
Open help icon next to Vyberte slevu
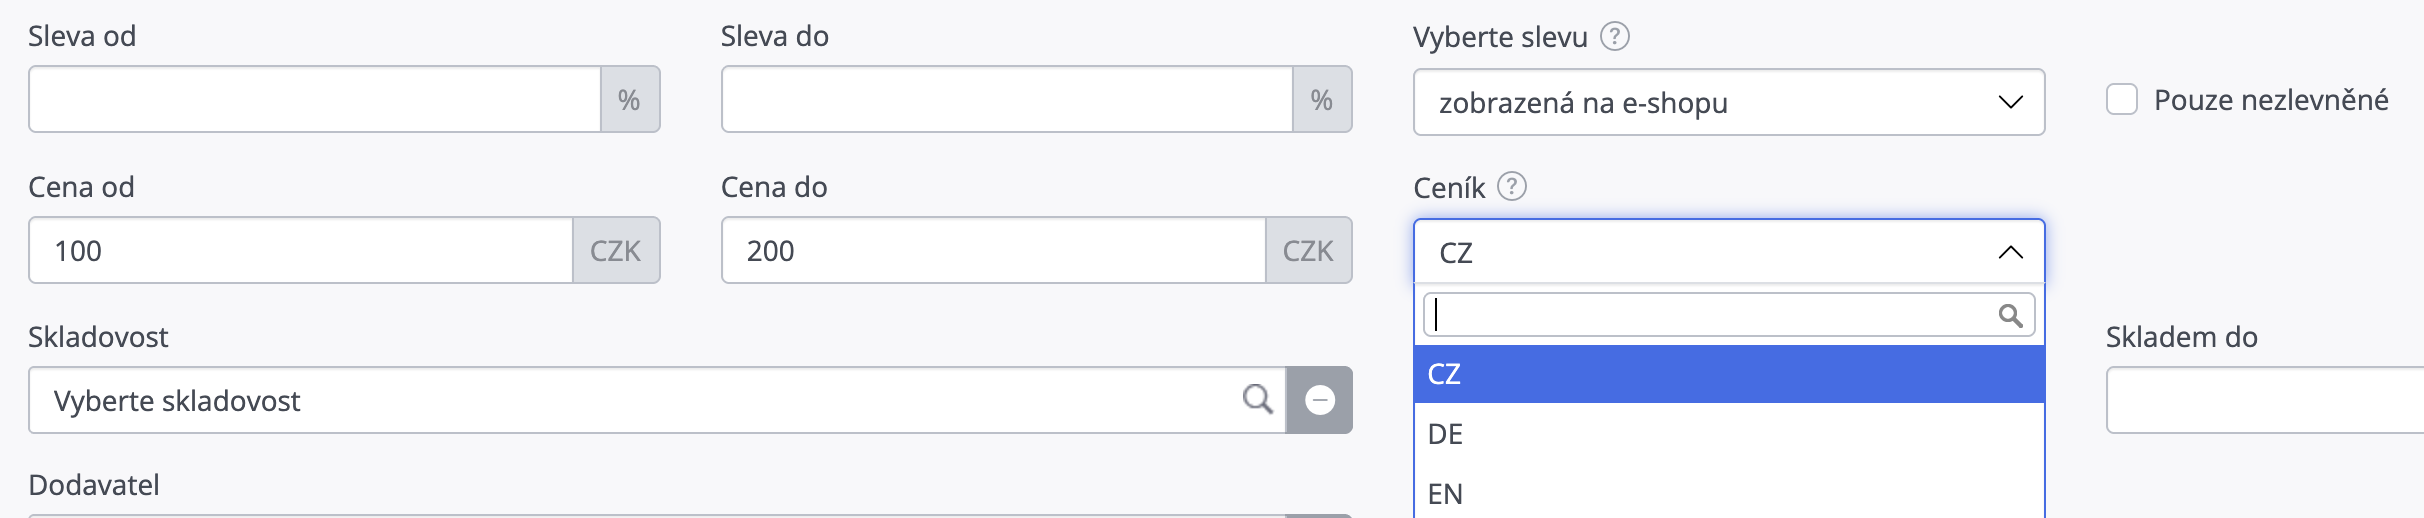point(1614,37)
